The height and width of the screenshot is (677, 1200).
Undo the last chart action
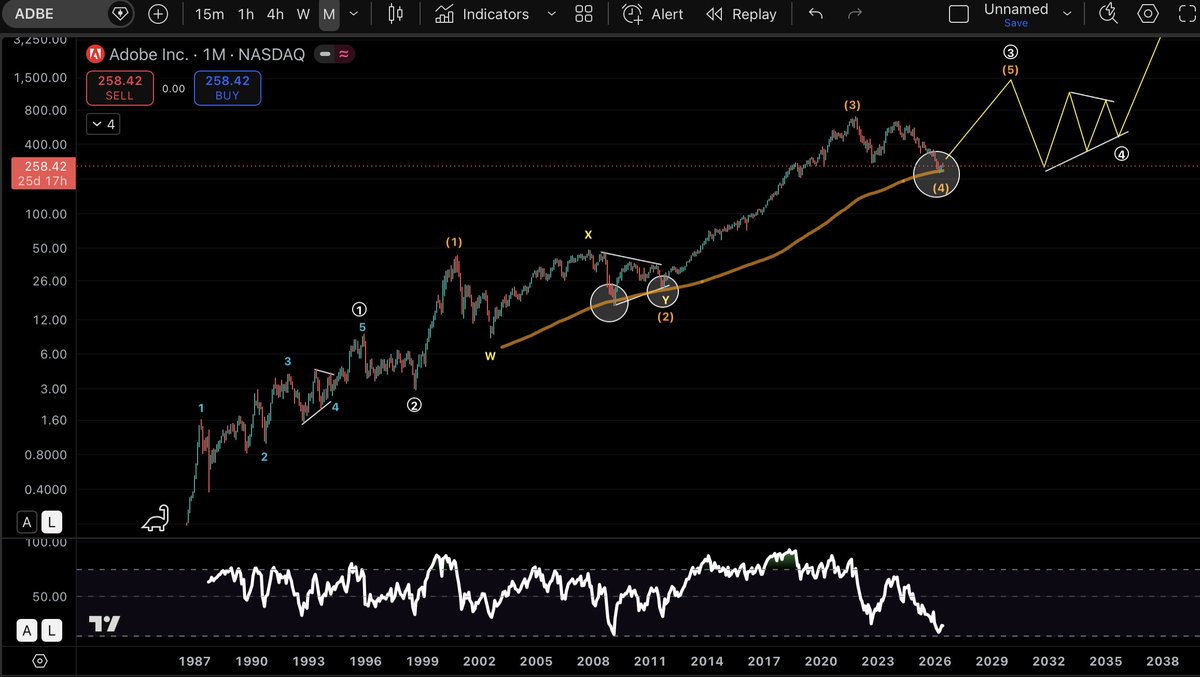click(816, 14)
